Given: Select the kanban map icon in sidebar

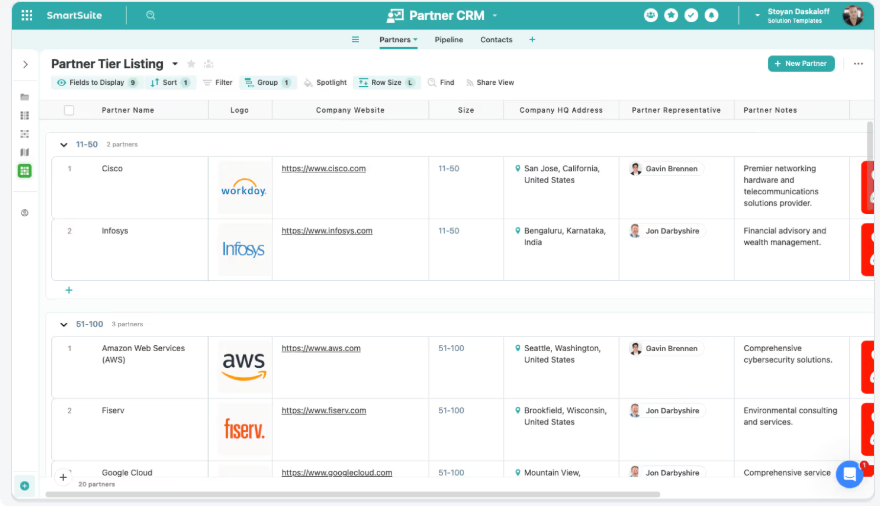Looking at the screenshot, I should click(x=25, y=152).
